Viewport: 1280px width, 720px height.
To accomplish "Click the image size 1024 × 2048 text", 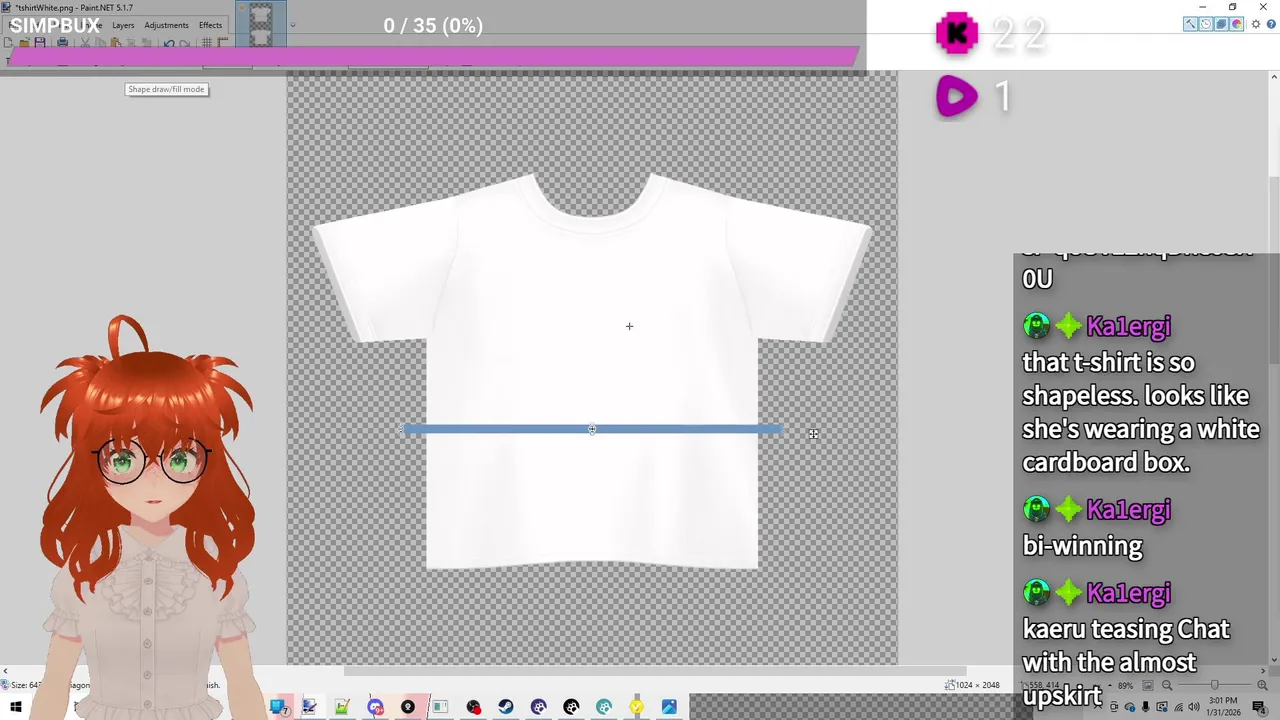I will point(977,685).
